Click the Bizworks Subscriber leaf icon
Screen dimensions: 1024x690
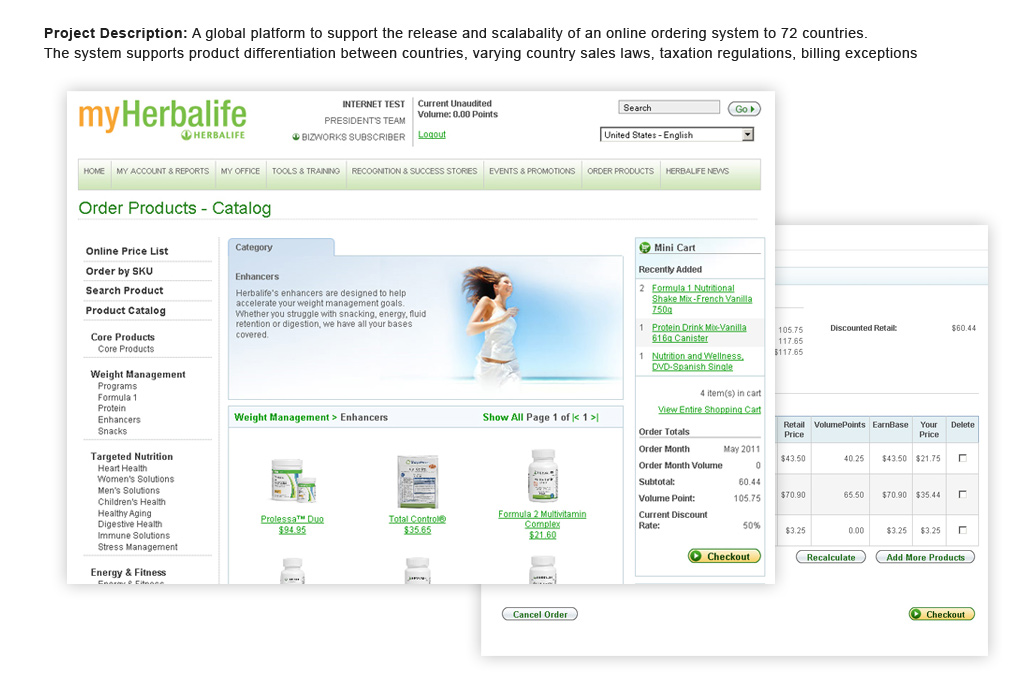coord(296,137)
